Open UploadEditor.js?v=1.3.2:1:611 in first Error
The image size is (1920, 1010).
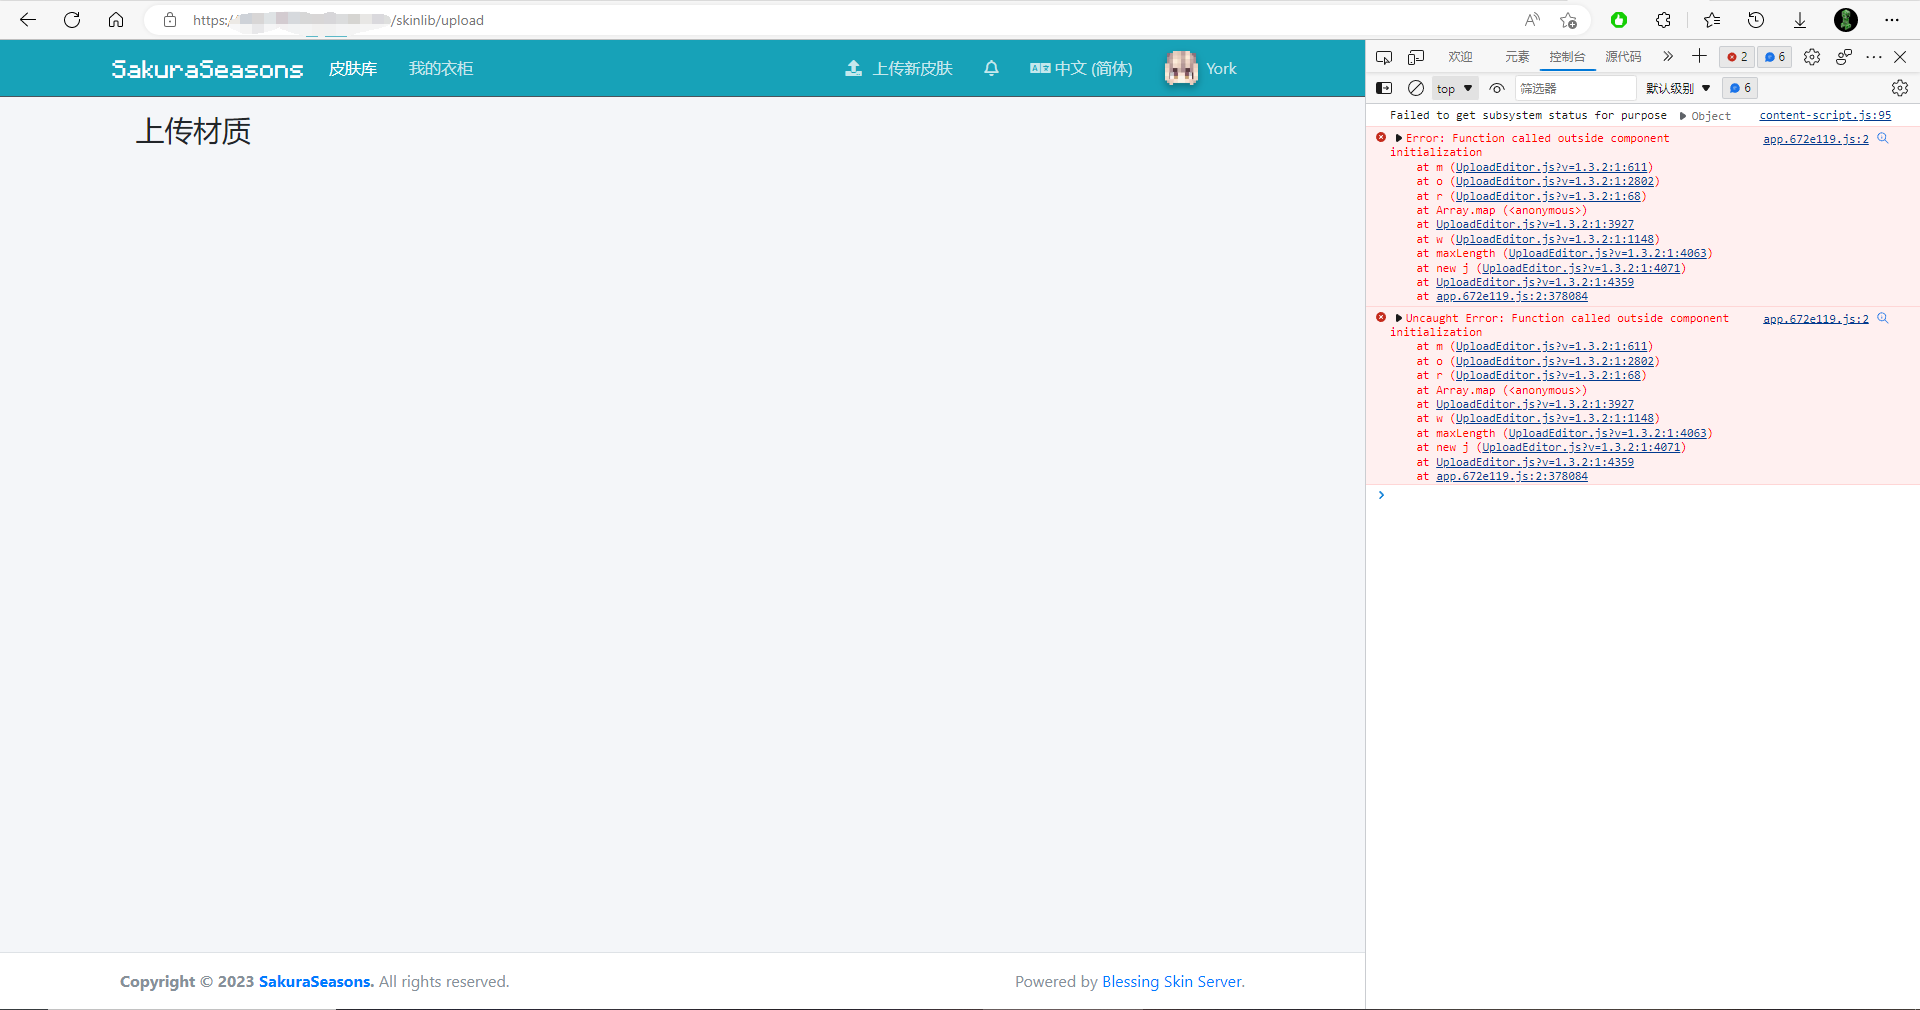pyautogui.click(x=1551, y=167)
